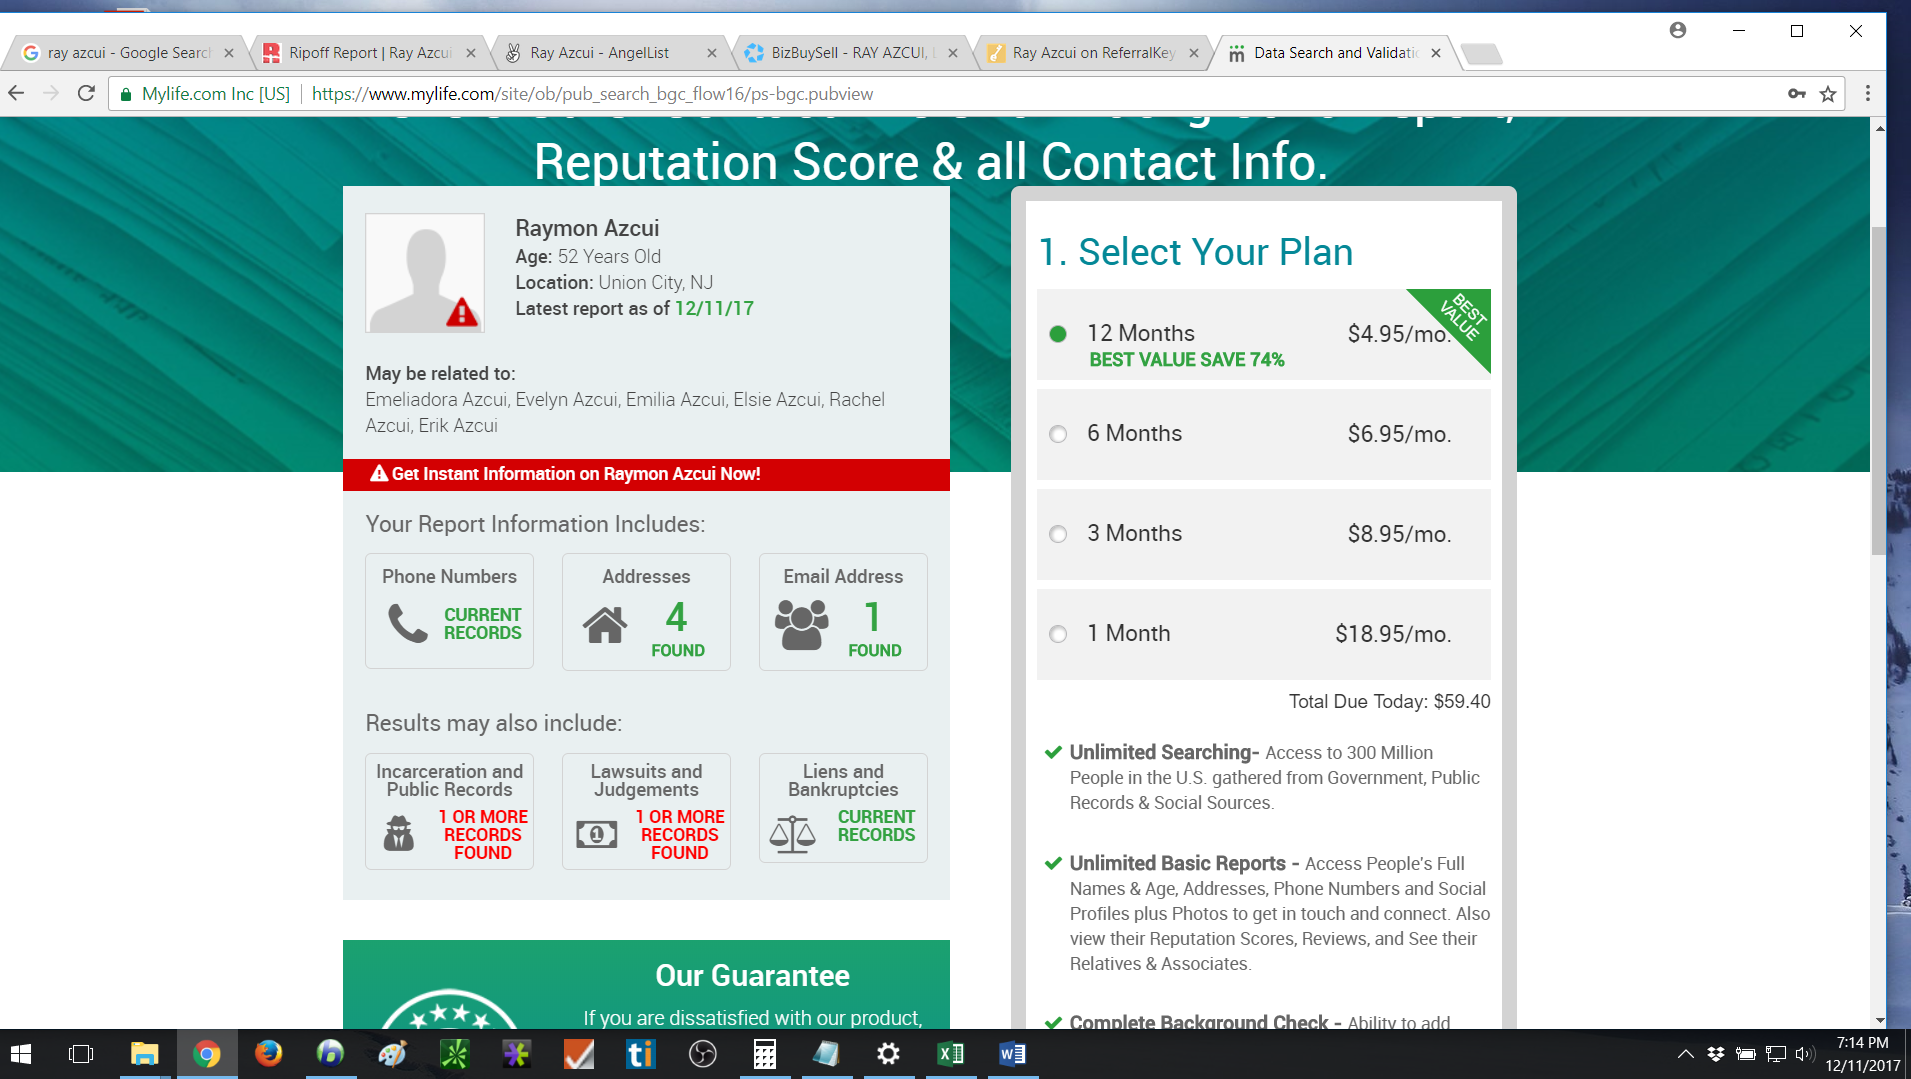1911x1079 pixels.
Task: Open Settings gear in taskbar
Action: [888, 1054]
